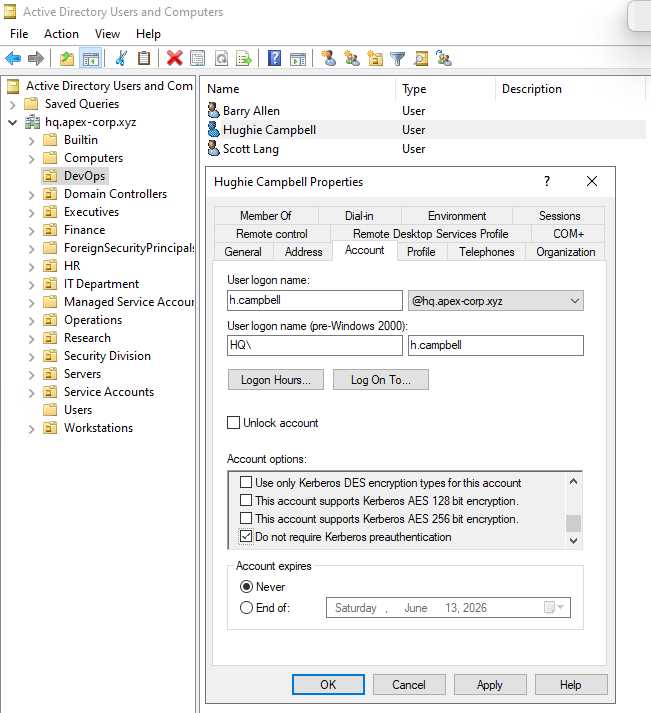Click the Copy clipboard toolbar icon
The image size is (651, 713).
point(144,58)
